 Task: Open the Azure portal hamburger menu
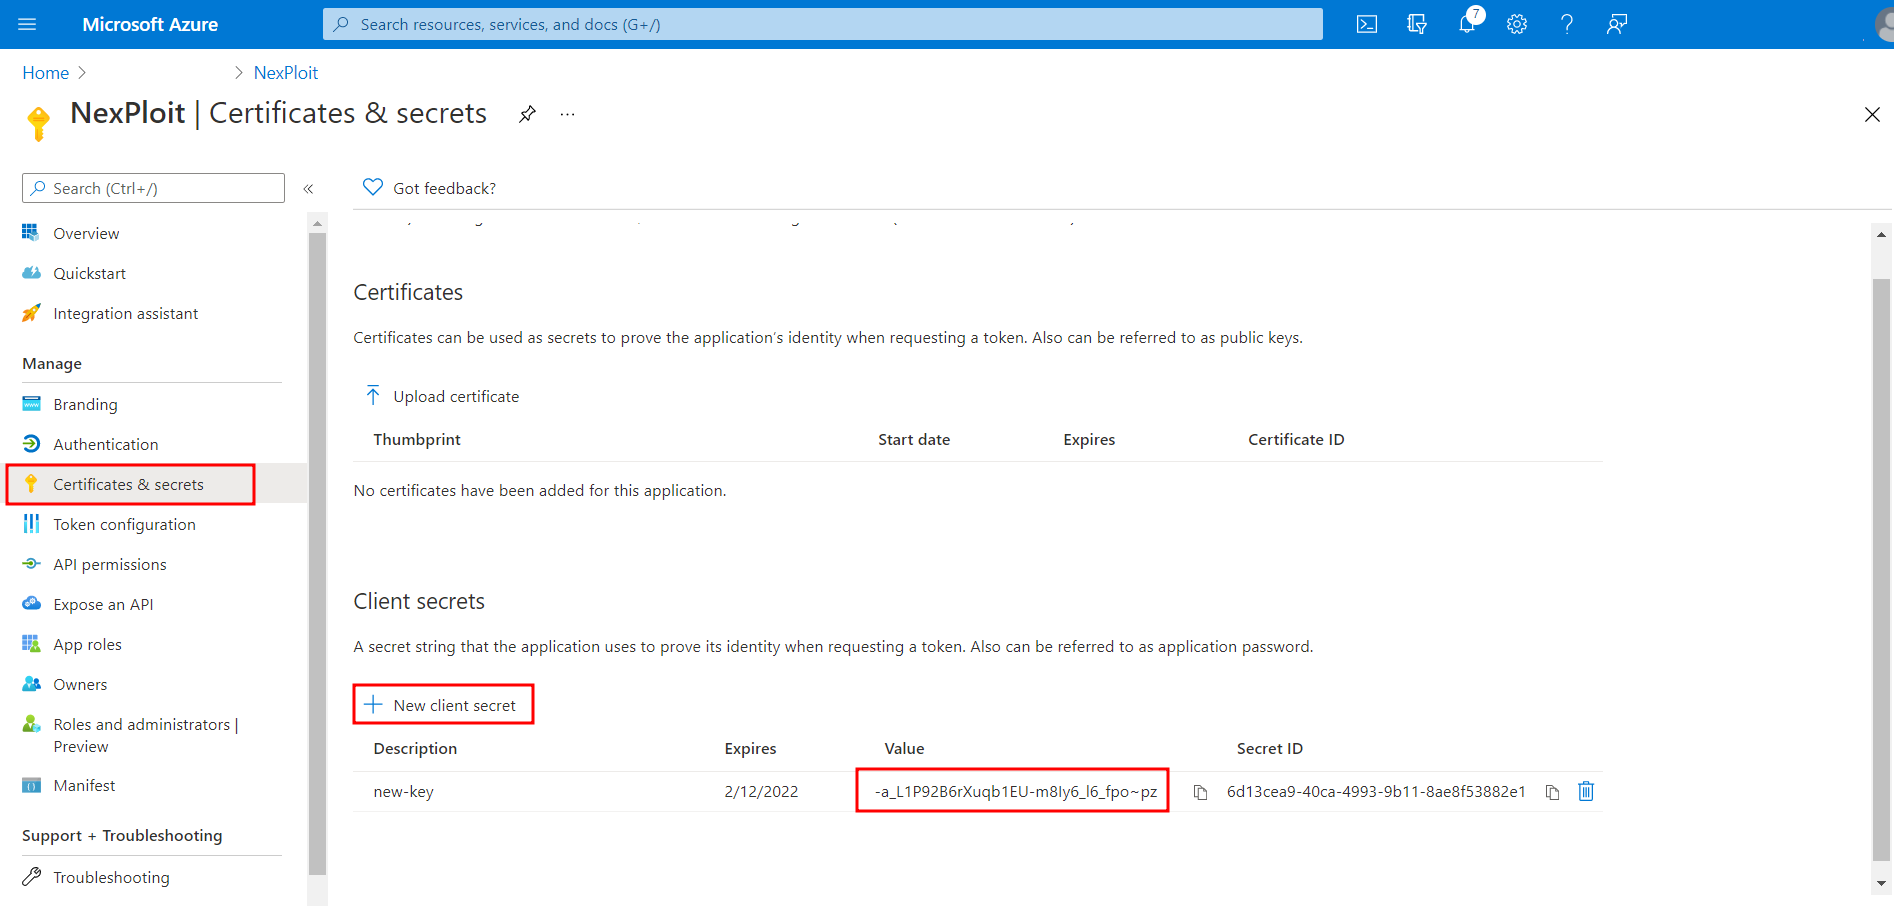27,24
